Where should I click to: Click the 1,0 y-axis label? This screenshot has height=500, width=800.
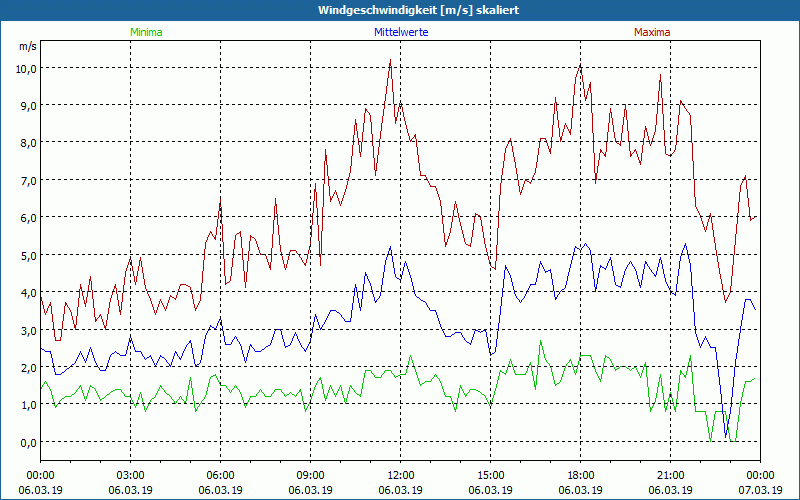click(27, 405)
